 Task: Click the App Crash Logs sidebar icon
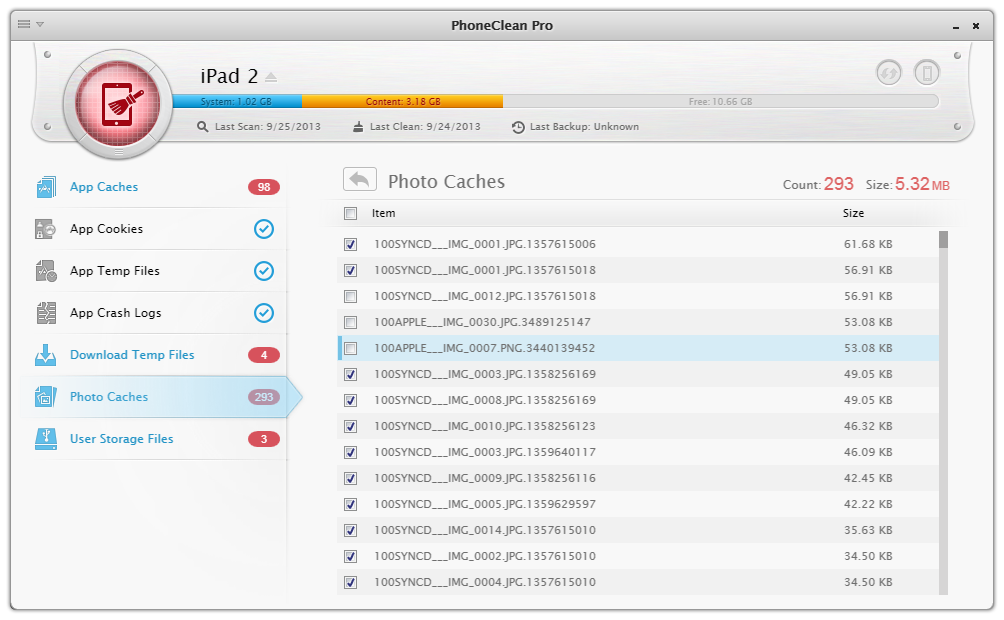(x=46, y=313)
